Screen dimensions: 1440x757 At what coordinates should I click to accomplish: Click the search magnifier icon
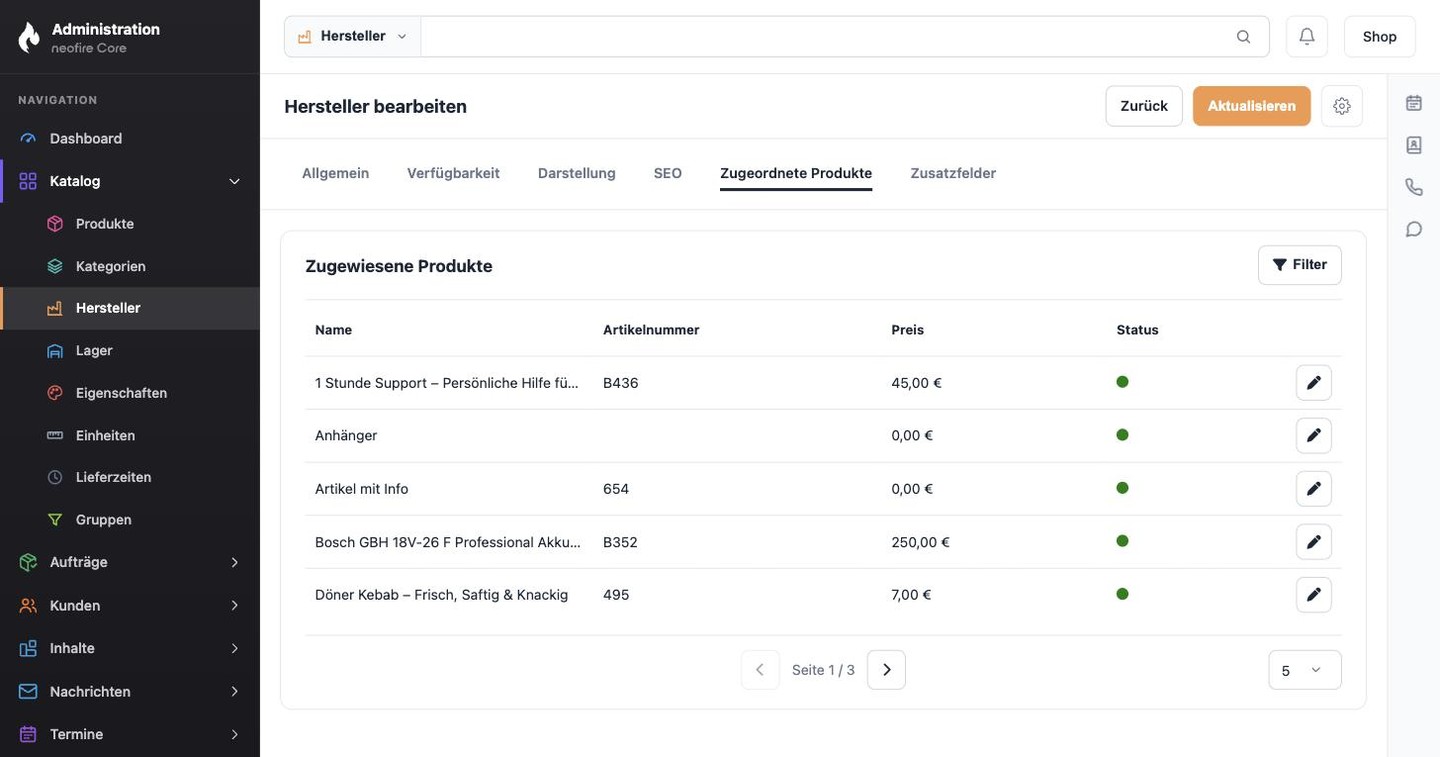[x=1243, y=36]
